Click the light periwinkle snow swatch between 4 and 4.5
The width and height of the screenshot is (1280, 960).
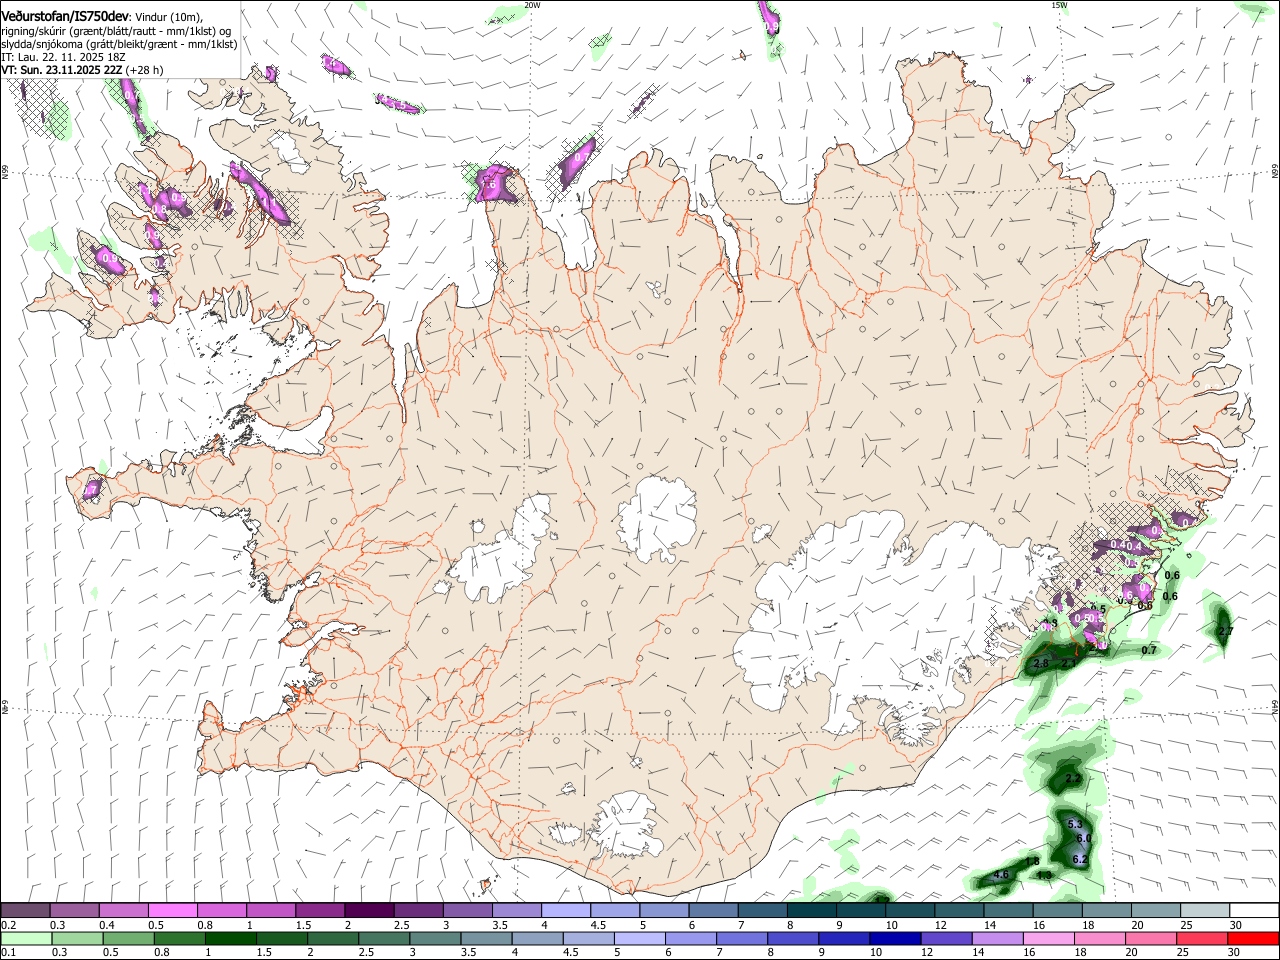[564, 910]
